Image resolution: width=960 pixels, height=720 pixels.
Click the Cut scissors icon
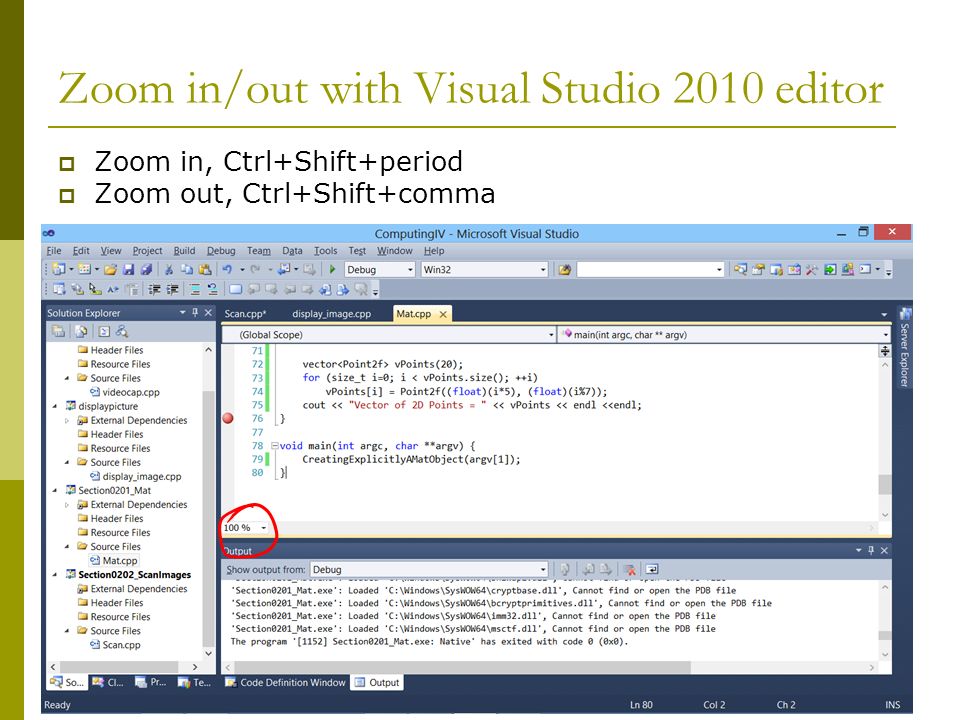168,269
